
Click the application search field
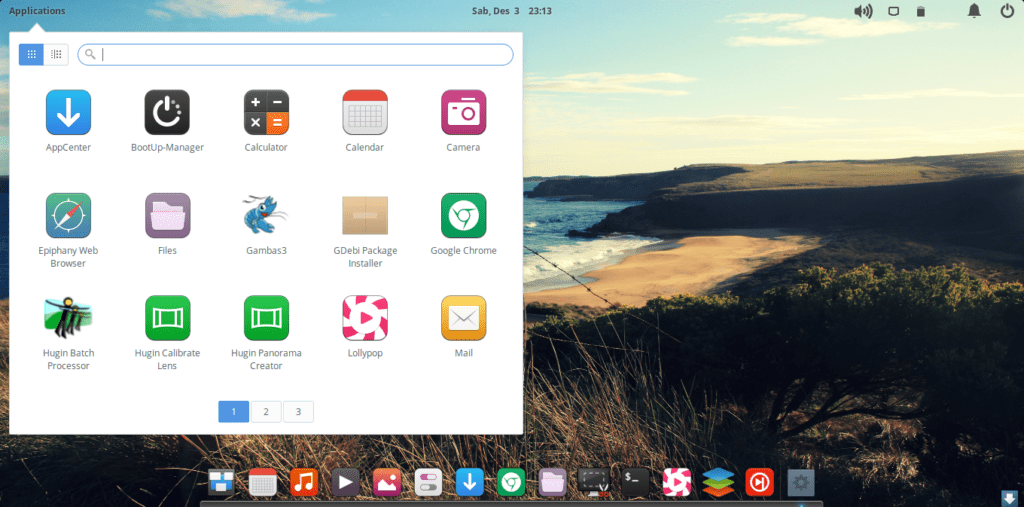(x=300, y=54)
